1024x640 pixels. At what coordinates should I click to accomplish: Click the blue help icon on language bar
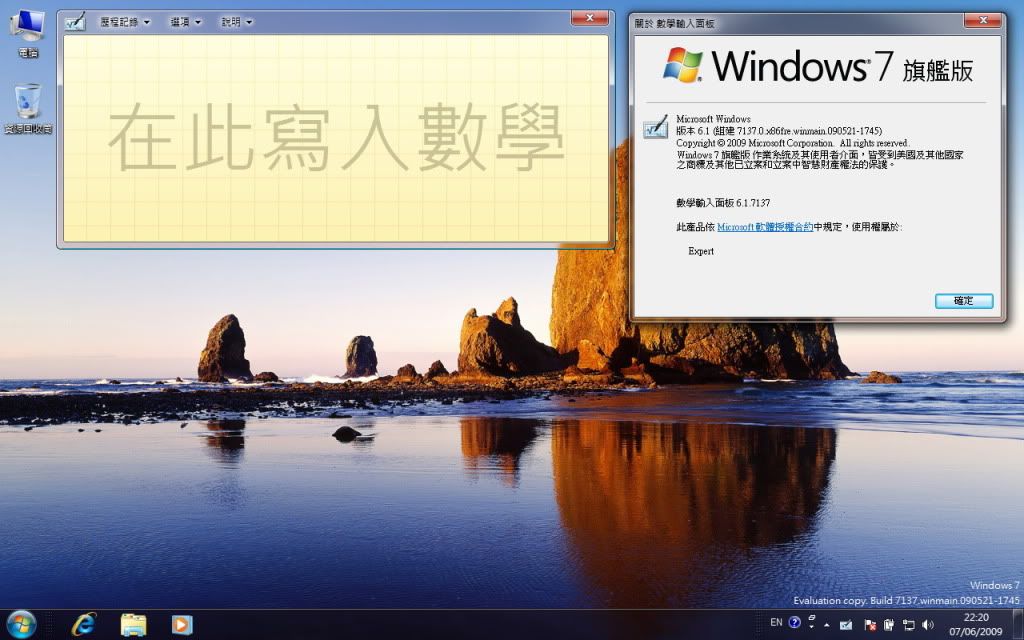794,622
